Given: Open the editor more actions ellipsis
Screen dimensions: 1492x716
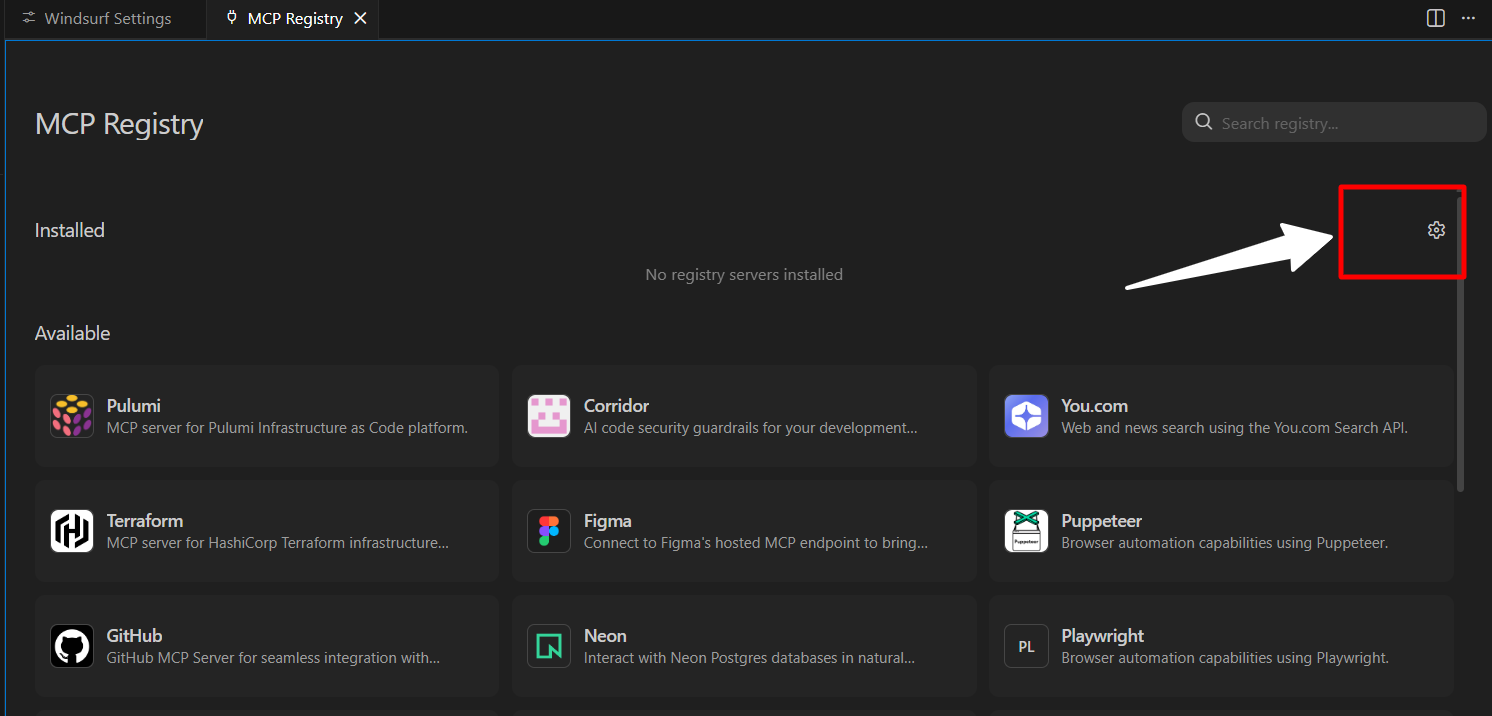Looking at the screenshot, I should 1468,18.
